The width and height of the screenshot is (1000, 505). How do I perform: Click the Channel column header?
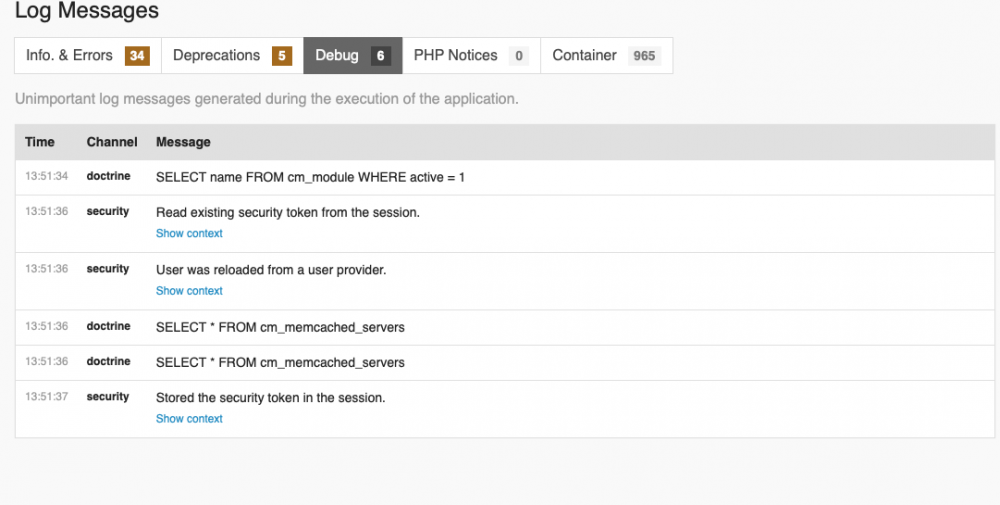click(x=112, y=142)
